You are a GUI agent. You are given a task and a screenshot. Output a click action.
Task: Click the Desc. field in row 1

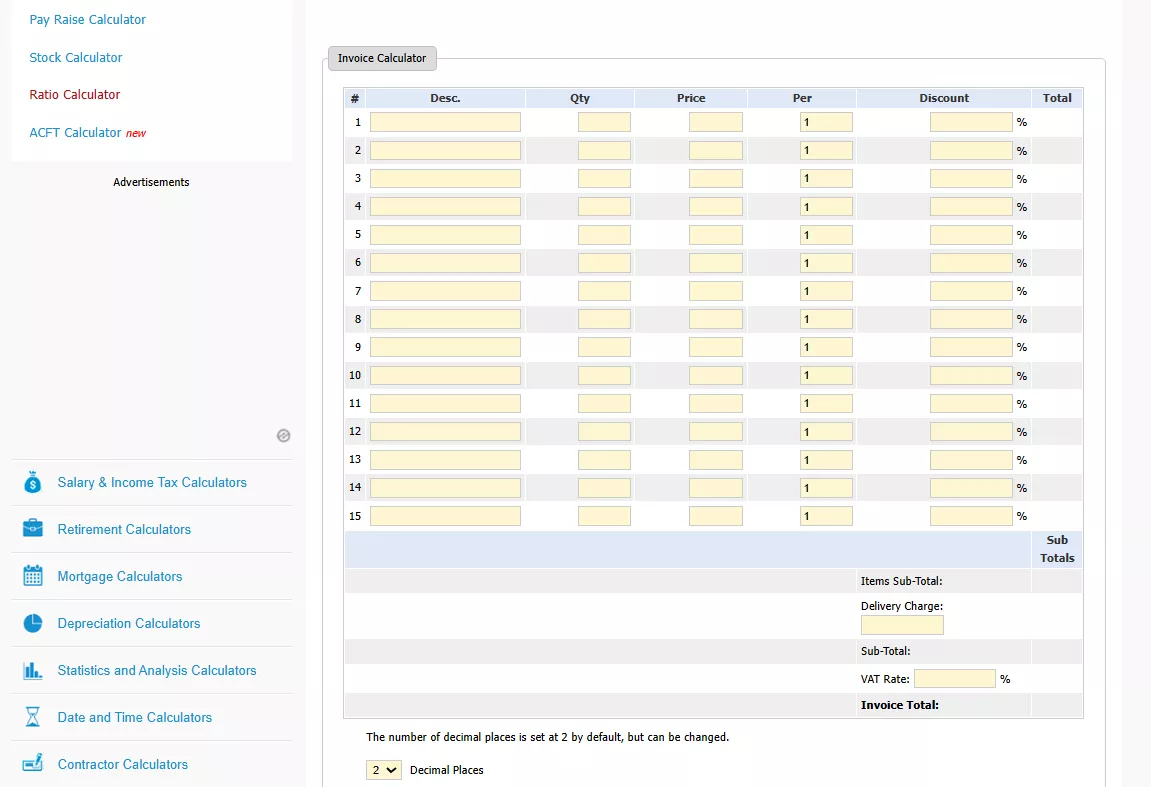pyautogui.click(x=445, y=122)
